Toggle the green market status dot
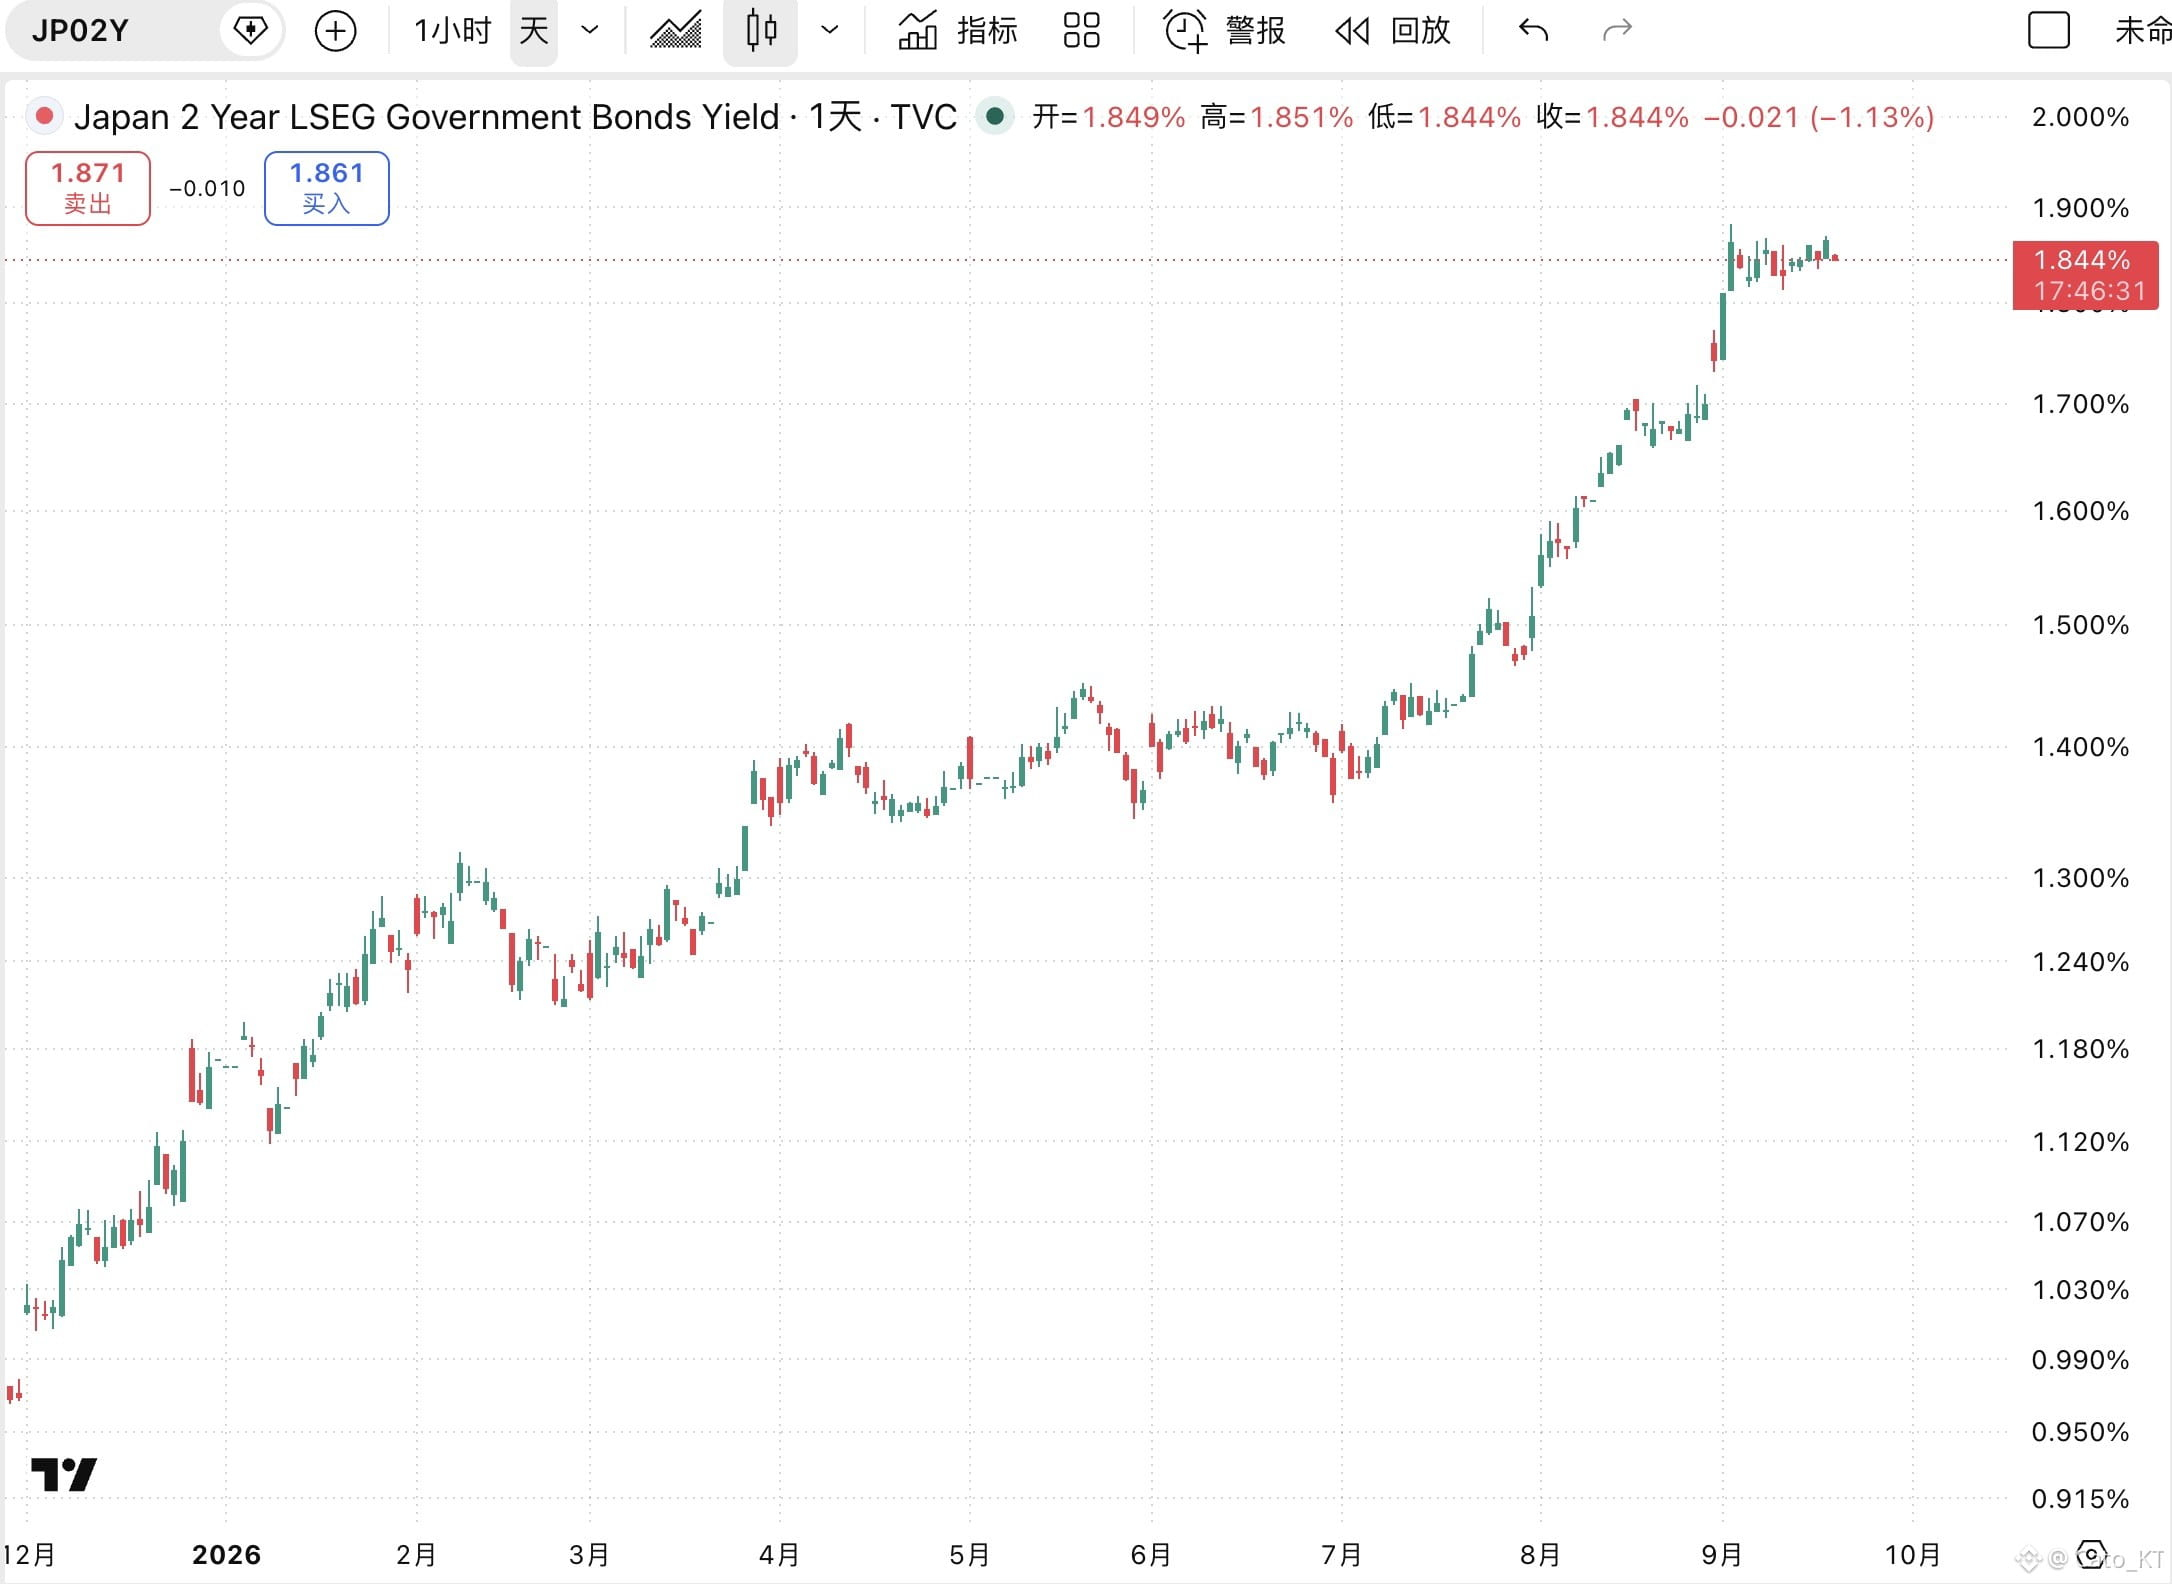The image size is (2172, 1584). (x=995, y=117)
